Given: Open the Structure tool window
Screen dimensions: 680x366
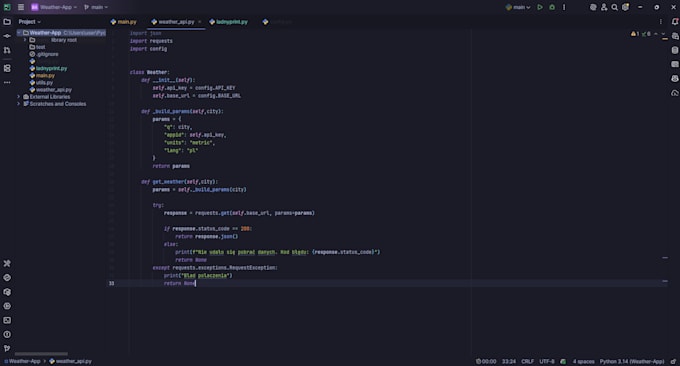Looking at the screenshot, I should click(7, 68).
